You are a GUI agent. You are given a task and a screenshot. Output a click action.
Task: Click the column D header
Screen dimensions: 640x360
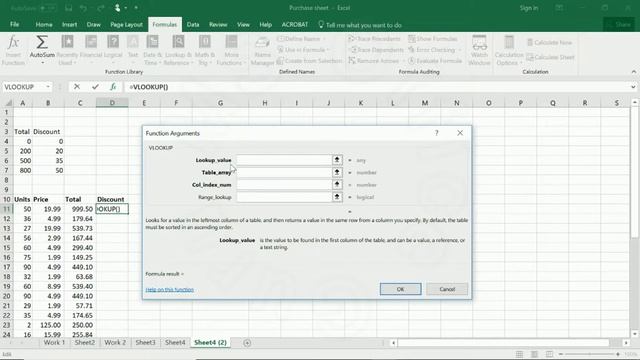pyautogui.click(x=112, y=103)
